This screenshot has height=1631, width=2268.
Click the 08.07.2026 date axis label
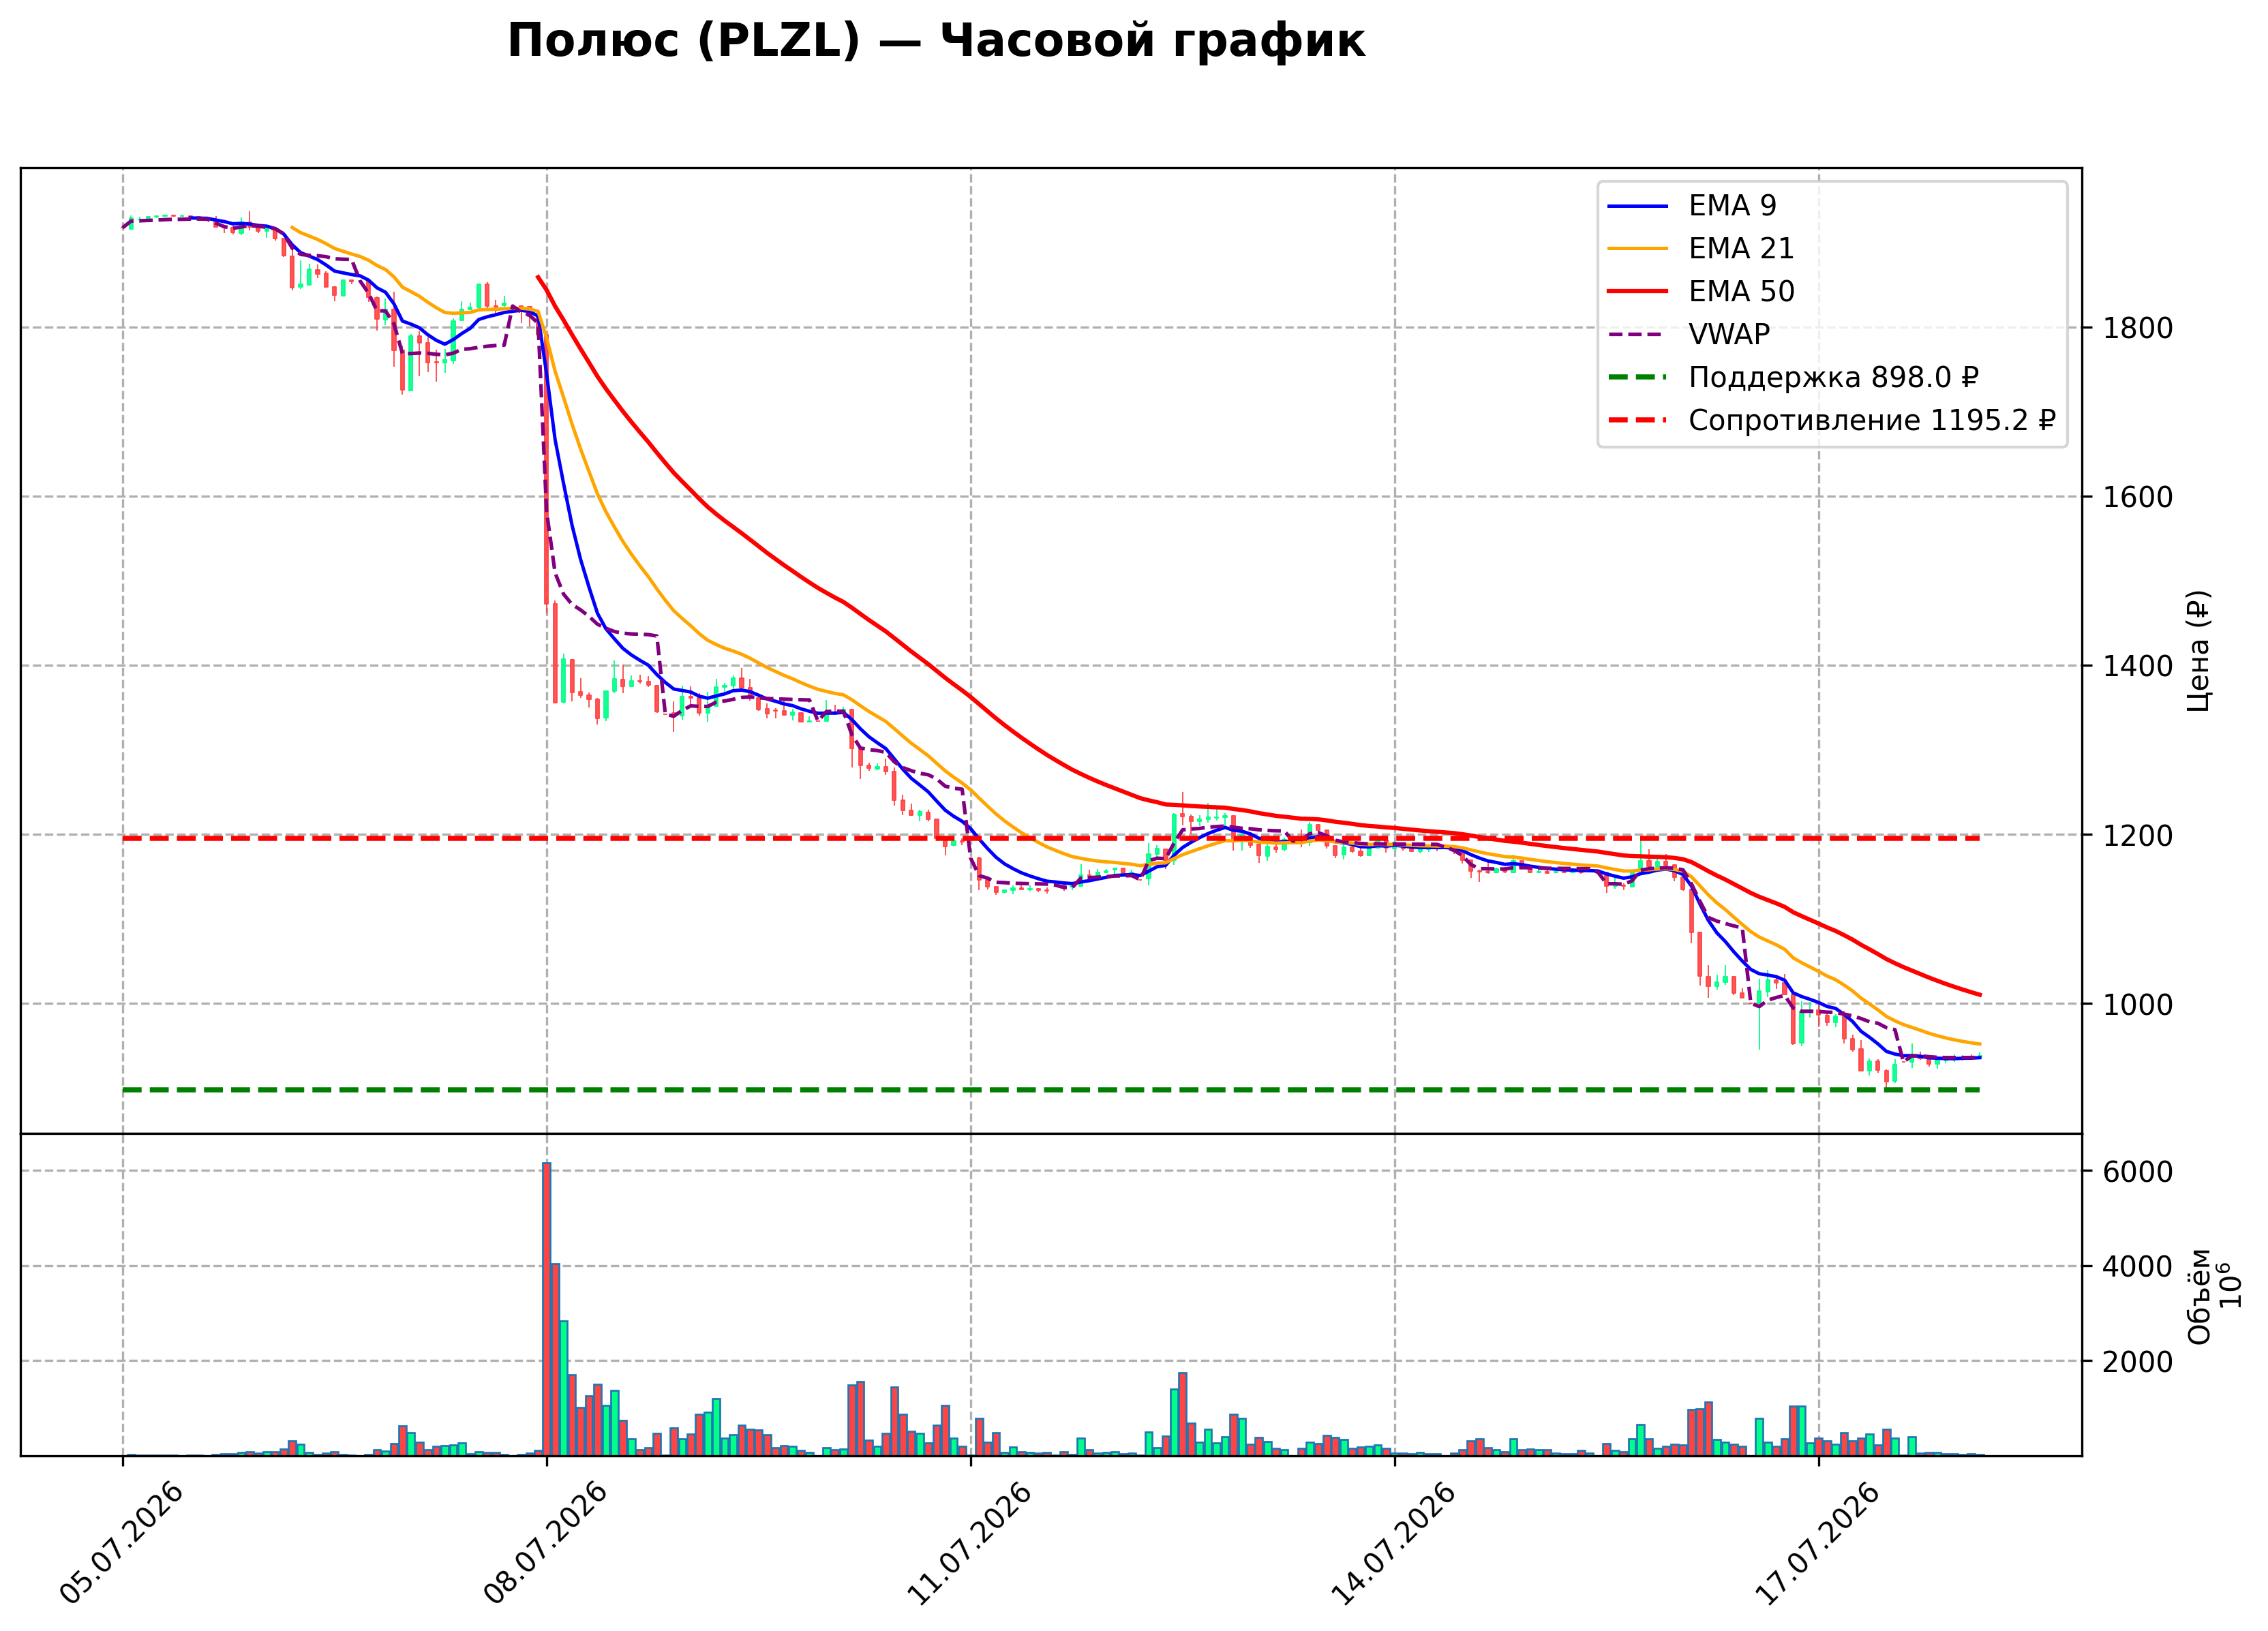tap(546, 1544)
